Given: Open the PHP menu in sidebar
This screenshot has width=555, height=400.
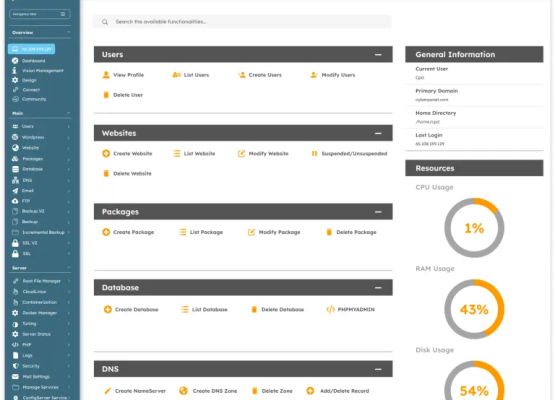Looking at the screenshot, I should click(x=40, y=344).
